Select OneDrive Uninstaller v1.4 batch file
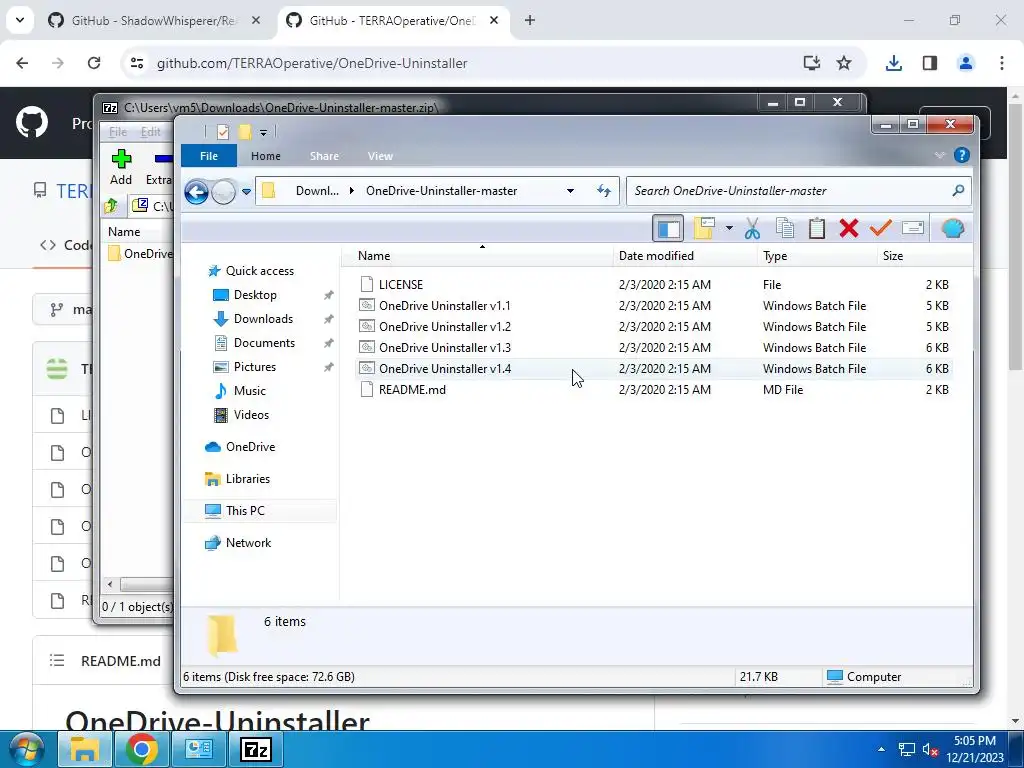Image resolution: width=1024 pixels, height=768 pixels. [445, 368]
